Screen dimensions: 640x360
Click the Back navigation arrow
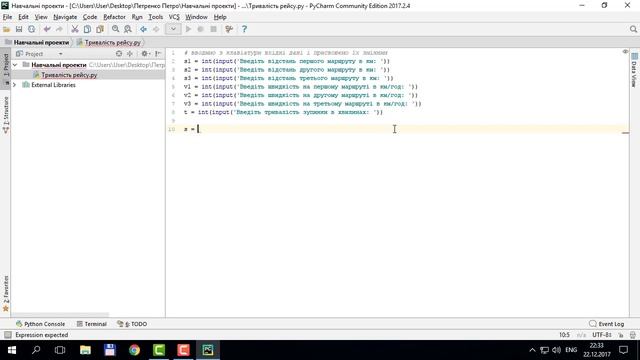pos(143,29)
